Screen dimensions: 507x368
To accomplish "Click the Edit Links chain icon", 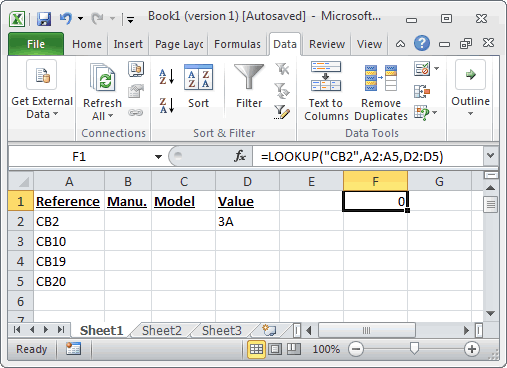I will (136, 113).
